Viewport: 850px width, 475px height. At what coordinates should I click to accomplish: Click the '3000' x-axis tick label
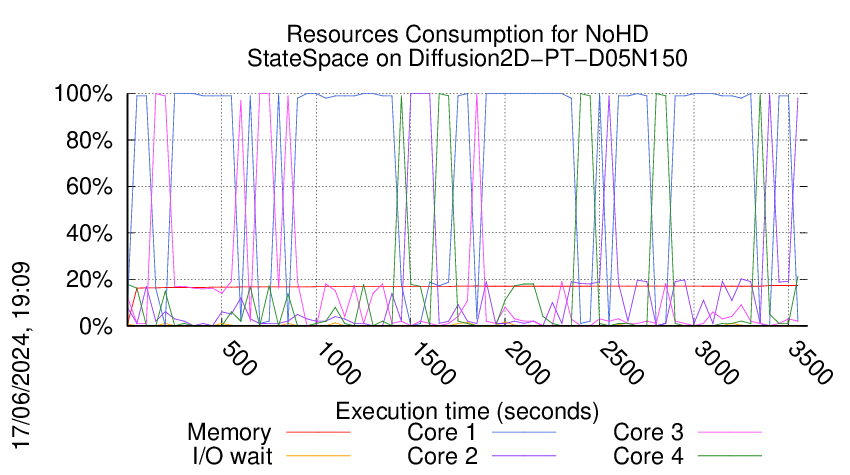pos(716,363)
